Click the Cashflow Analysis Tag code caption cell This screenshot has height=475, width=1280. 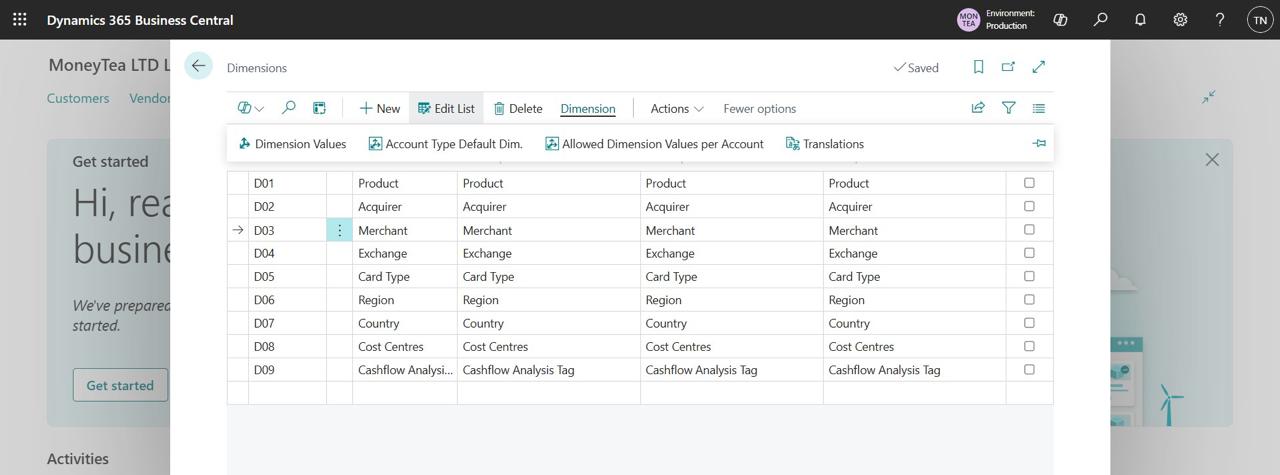tap(549, 370)
